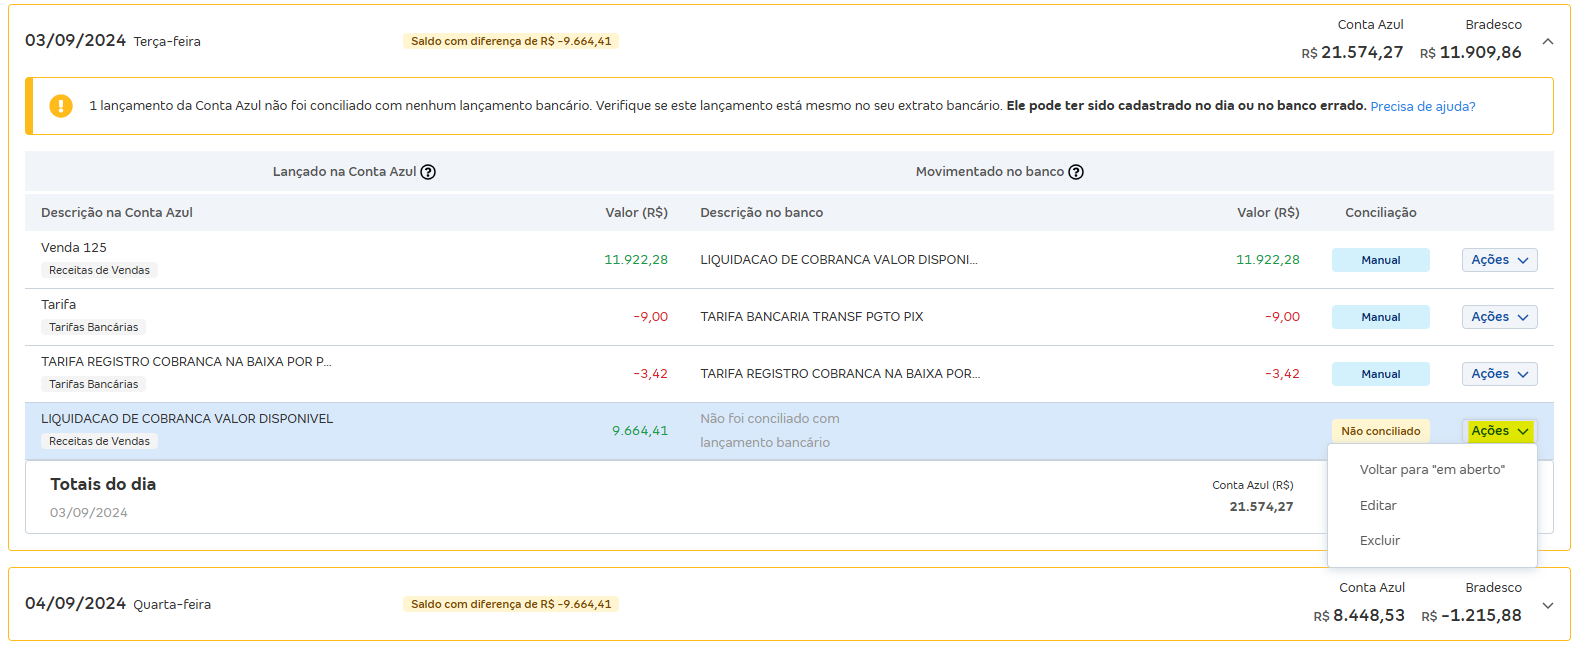
Task: Expand the 04/09/2024 day section
Action: pyautogui.click(x=1547, y=605)
